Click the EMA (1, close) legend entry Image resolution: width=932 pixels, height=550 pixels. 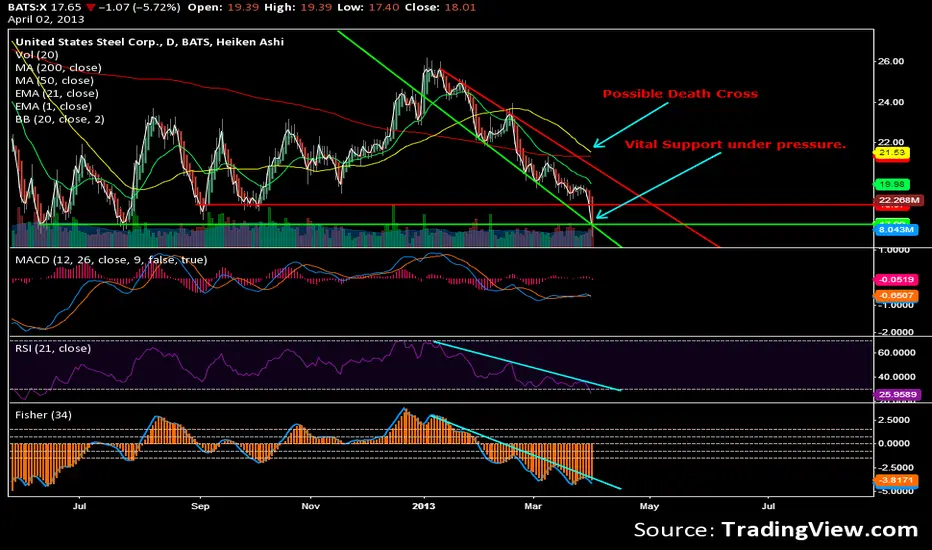pyautogui.click(x=53, y=106)
